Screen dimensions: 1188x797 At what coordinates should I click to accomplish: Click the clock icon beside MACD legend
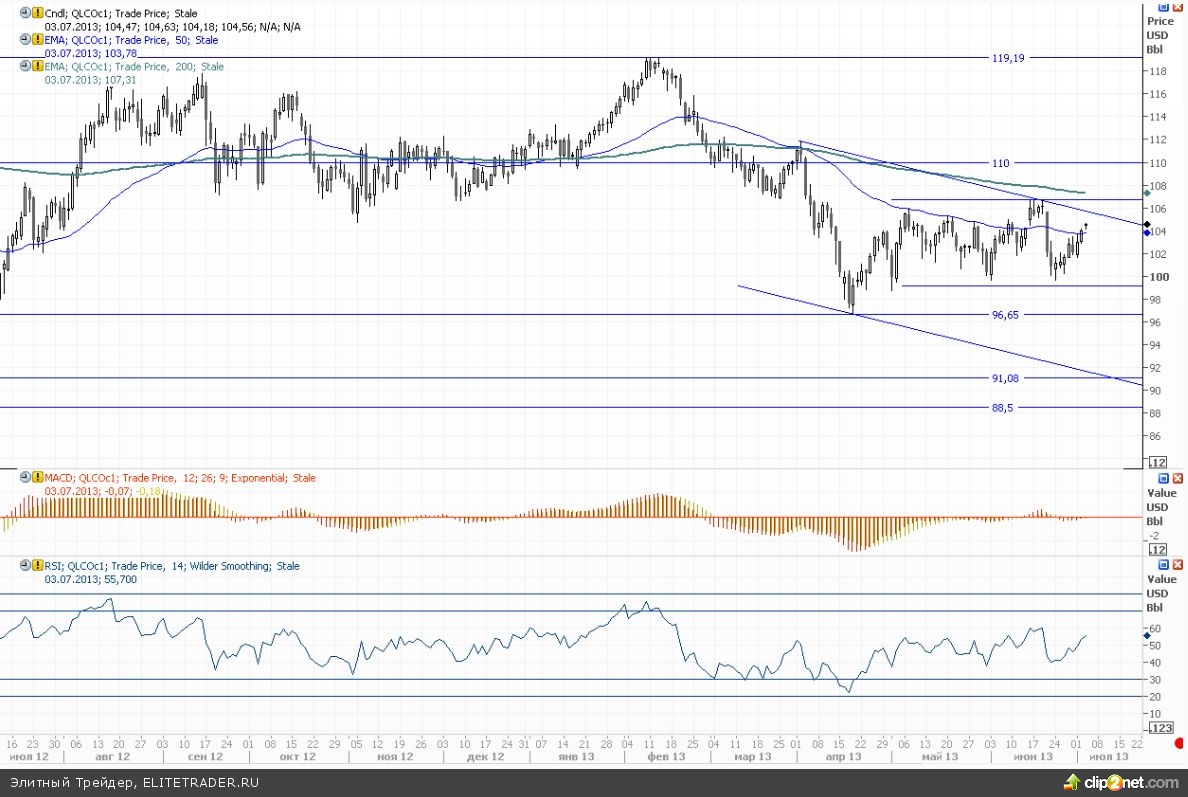(x=25, y=478)
